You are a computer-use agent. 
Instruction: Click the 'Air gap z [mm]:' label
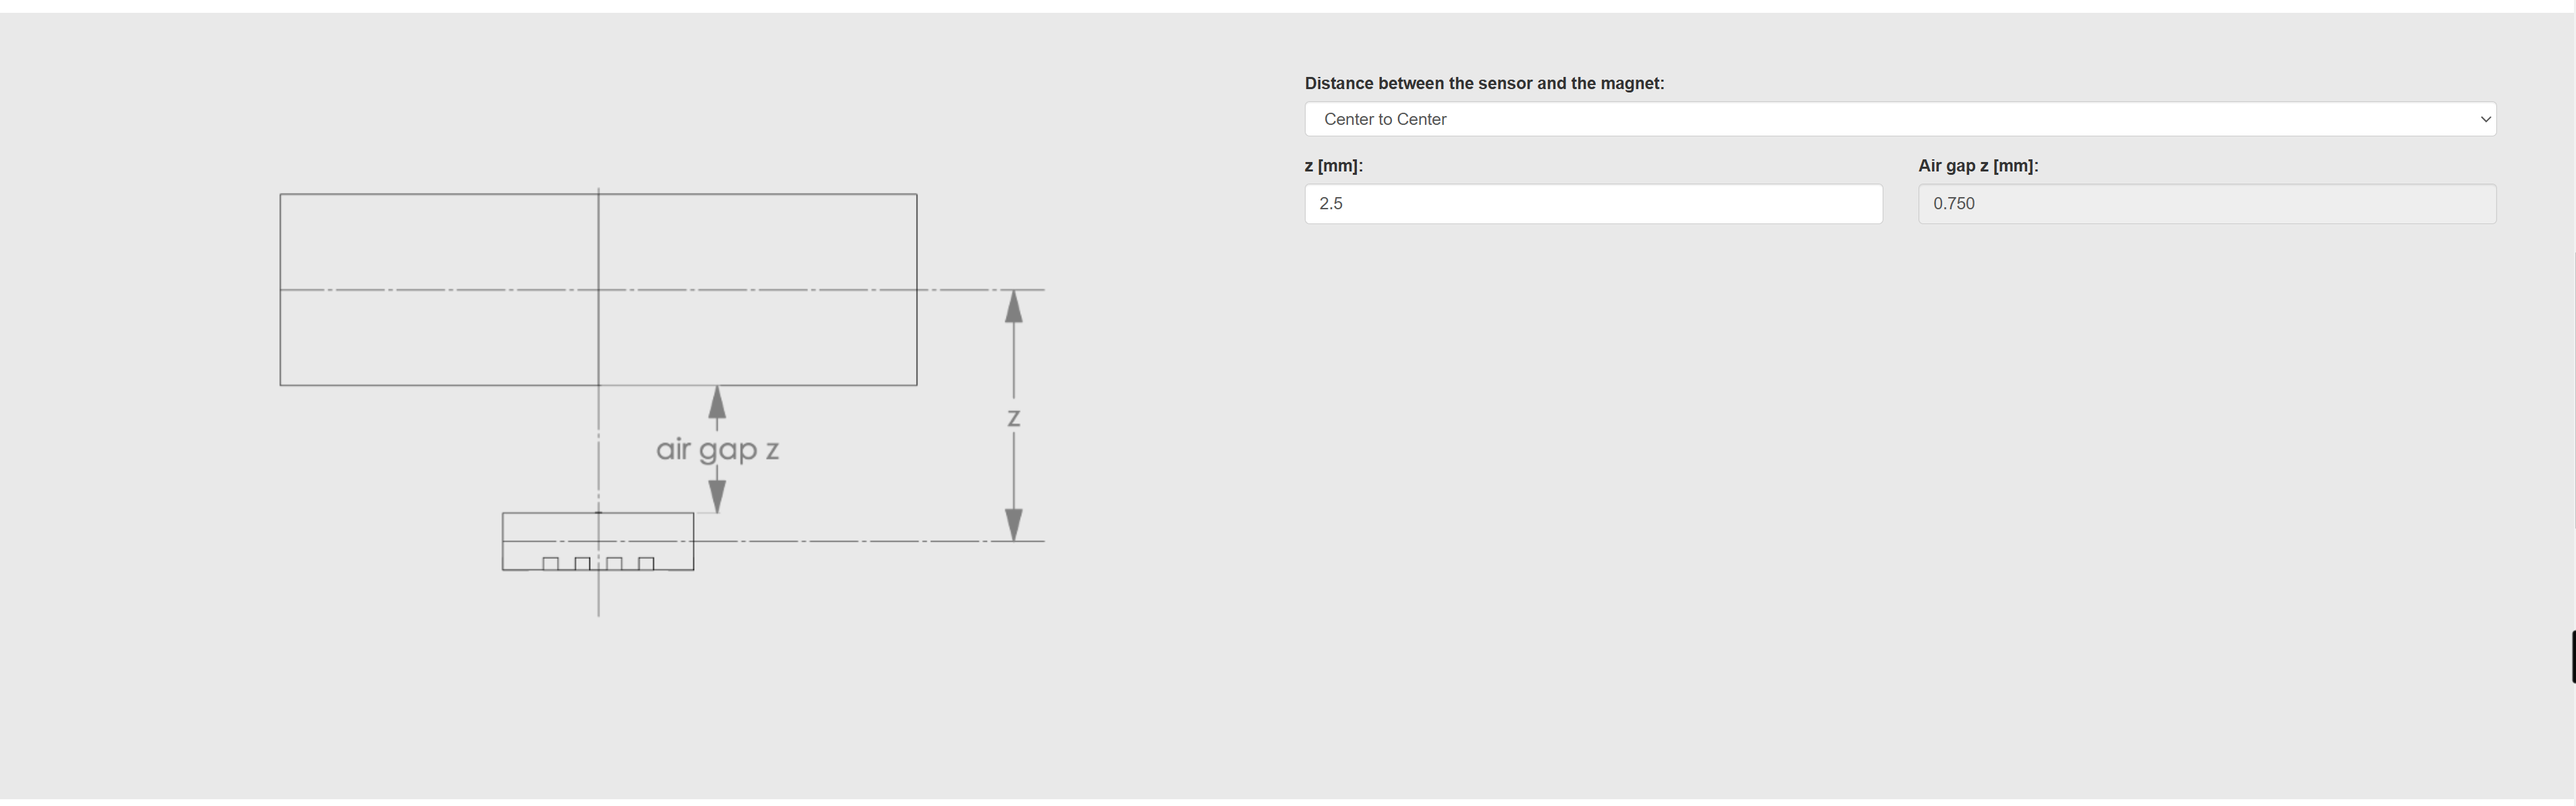click(1978, 166)
